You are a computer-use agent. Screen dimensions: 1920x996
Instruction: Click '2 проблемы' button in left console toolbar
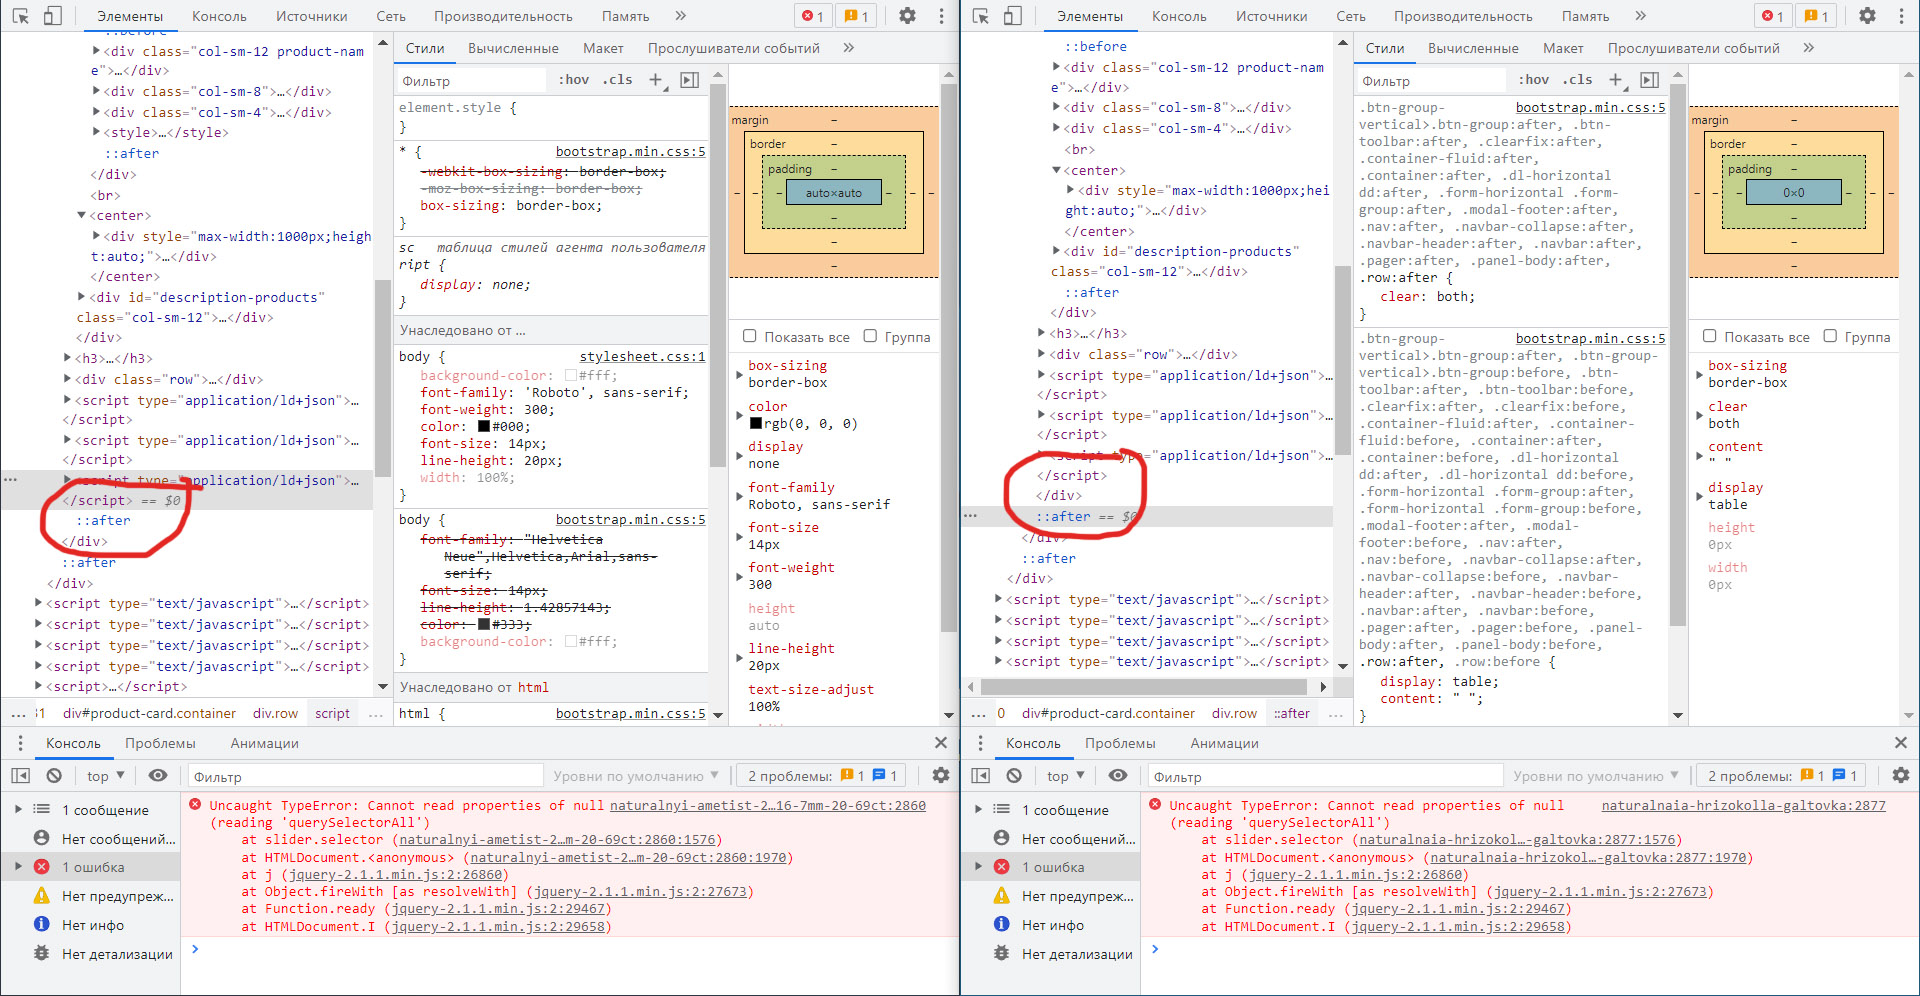click(820, 776)
